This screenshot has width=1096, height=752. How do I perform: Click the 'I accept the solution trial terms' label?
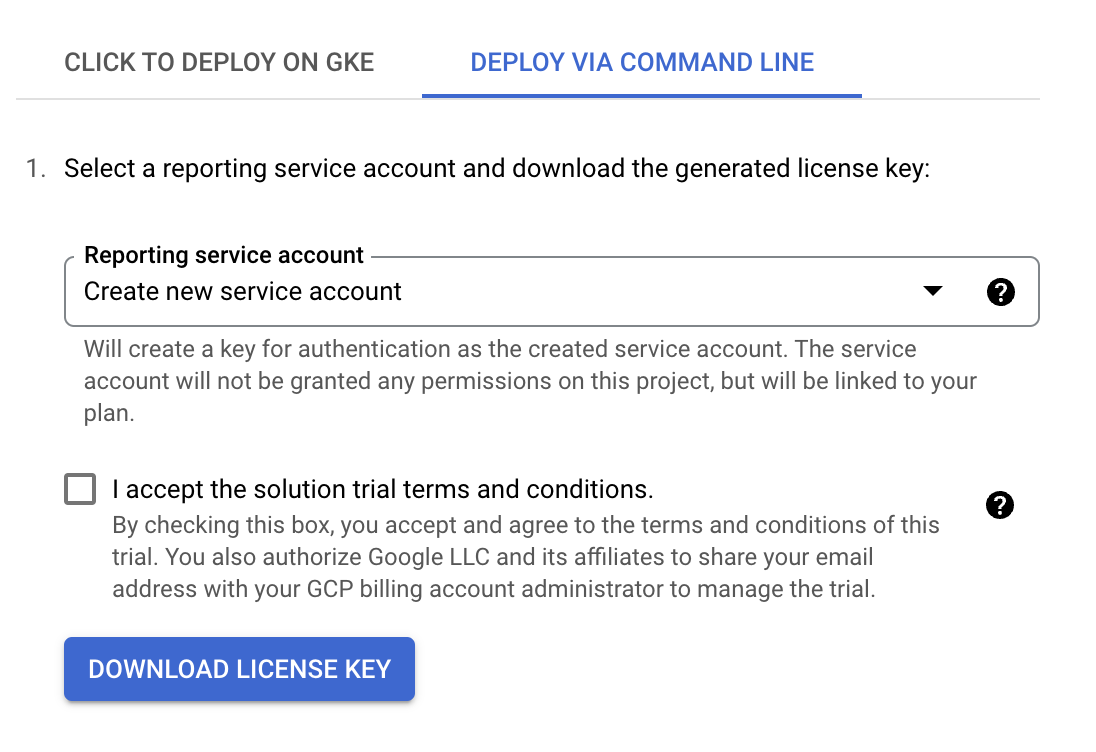(382, 490)
